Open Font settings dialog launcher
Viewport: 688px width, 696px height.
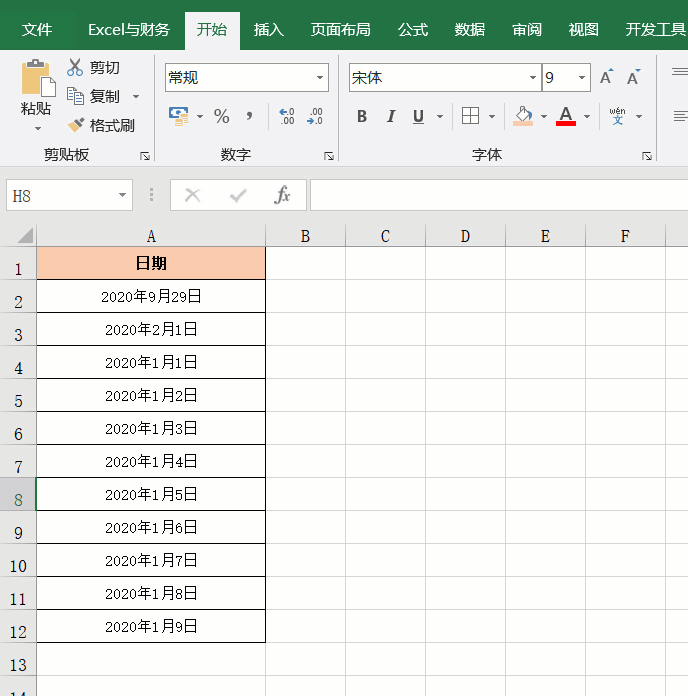point(647,156)
